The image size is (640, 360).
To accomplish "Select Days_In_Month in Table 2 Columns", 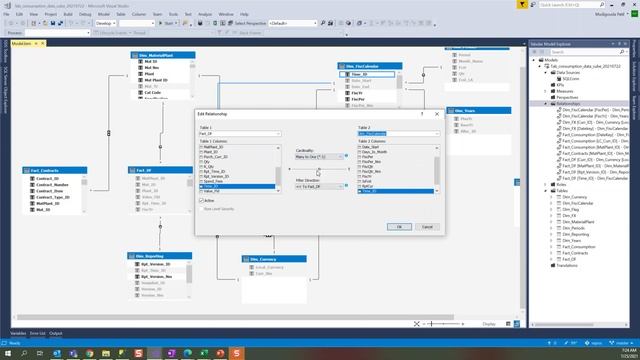I will (x=374, y=152).
